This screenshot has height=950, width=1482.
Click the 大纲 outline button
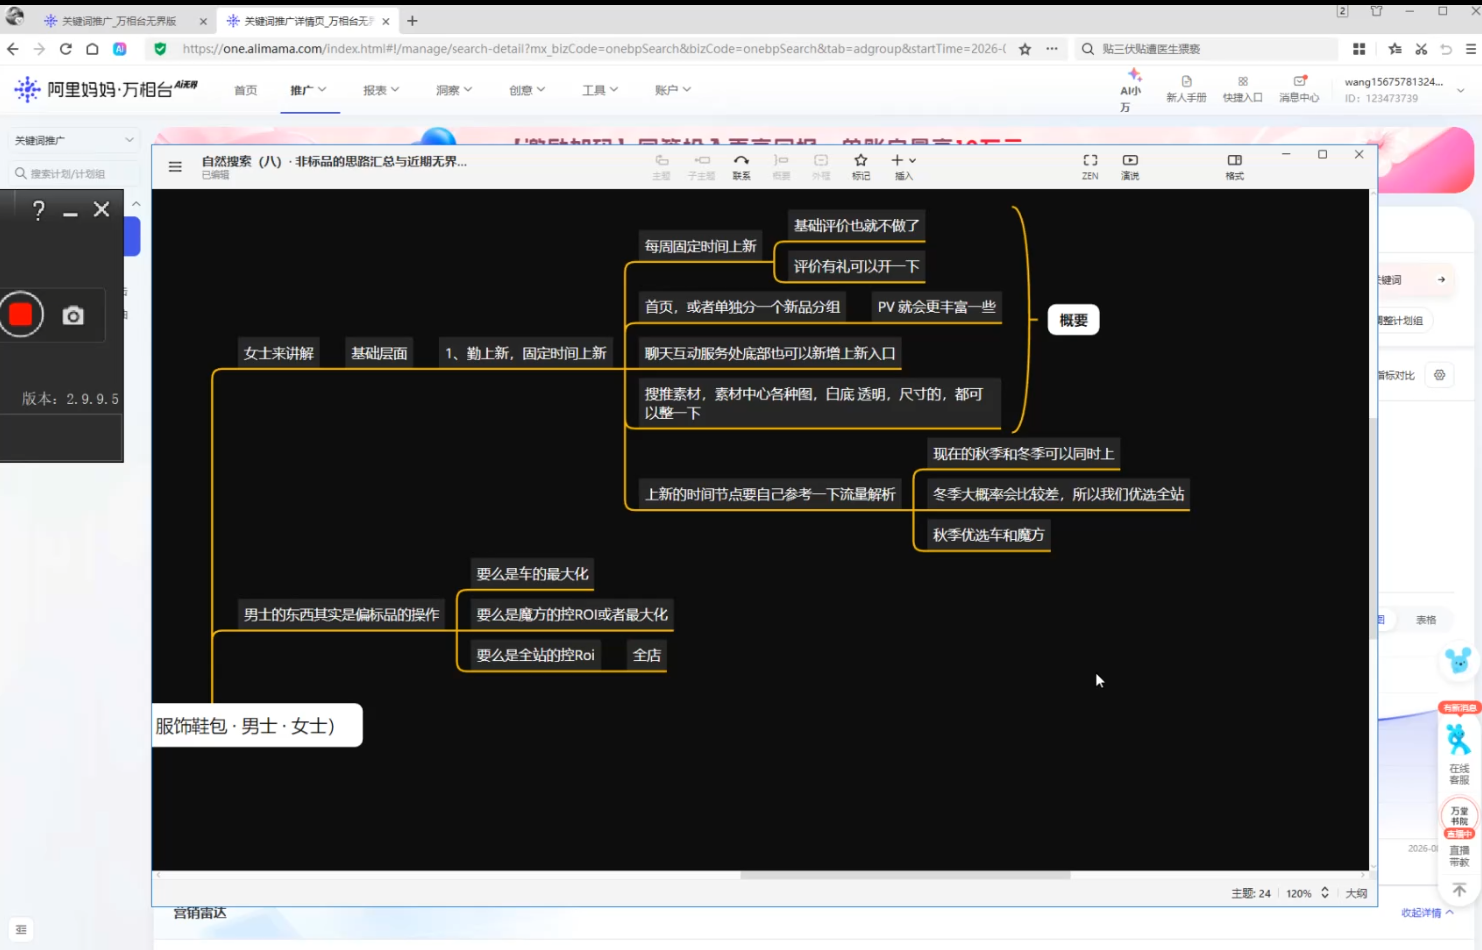(x=1356, y=893)
